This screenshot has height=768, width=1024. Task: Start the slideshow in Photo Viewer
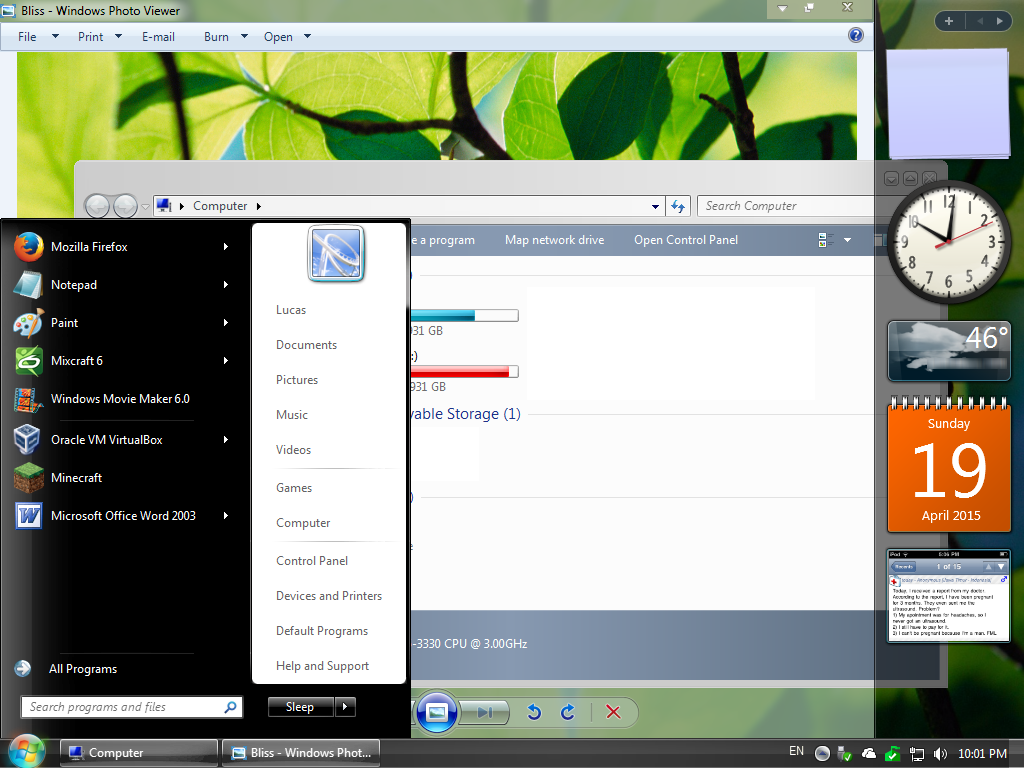436,711
